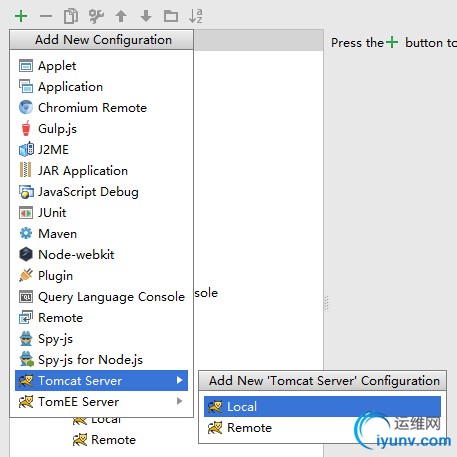Select Application configuration type
This screenshot has width=457, height=457.
[102, 87]
